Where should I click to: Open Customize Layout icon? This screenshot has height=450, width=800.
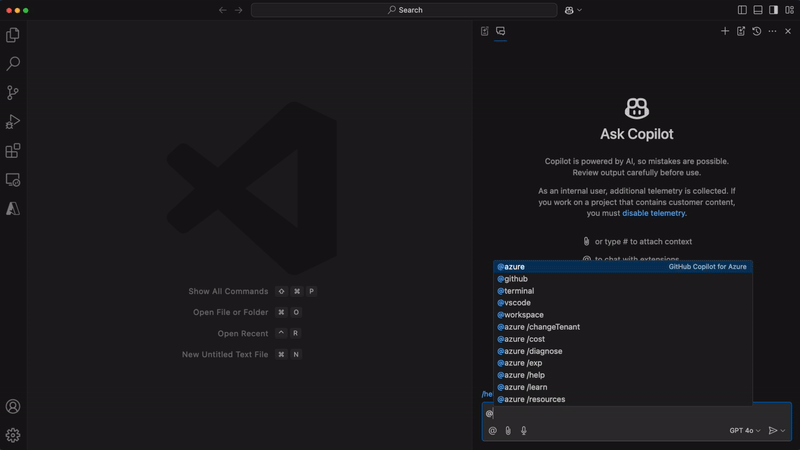point(789,10)
